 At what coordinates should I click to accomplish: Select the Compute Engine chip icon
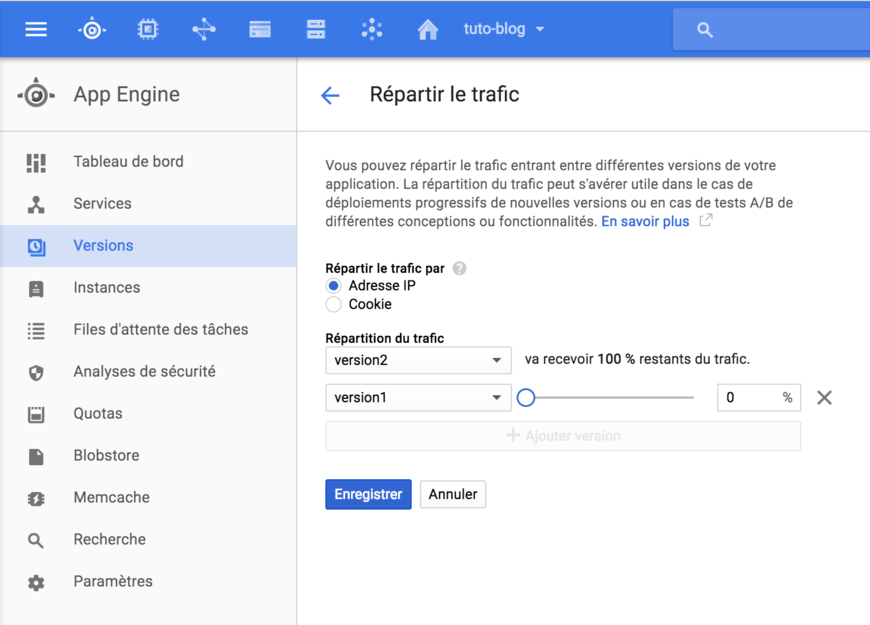click(148, 29)
